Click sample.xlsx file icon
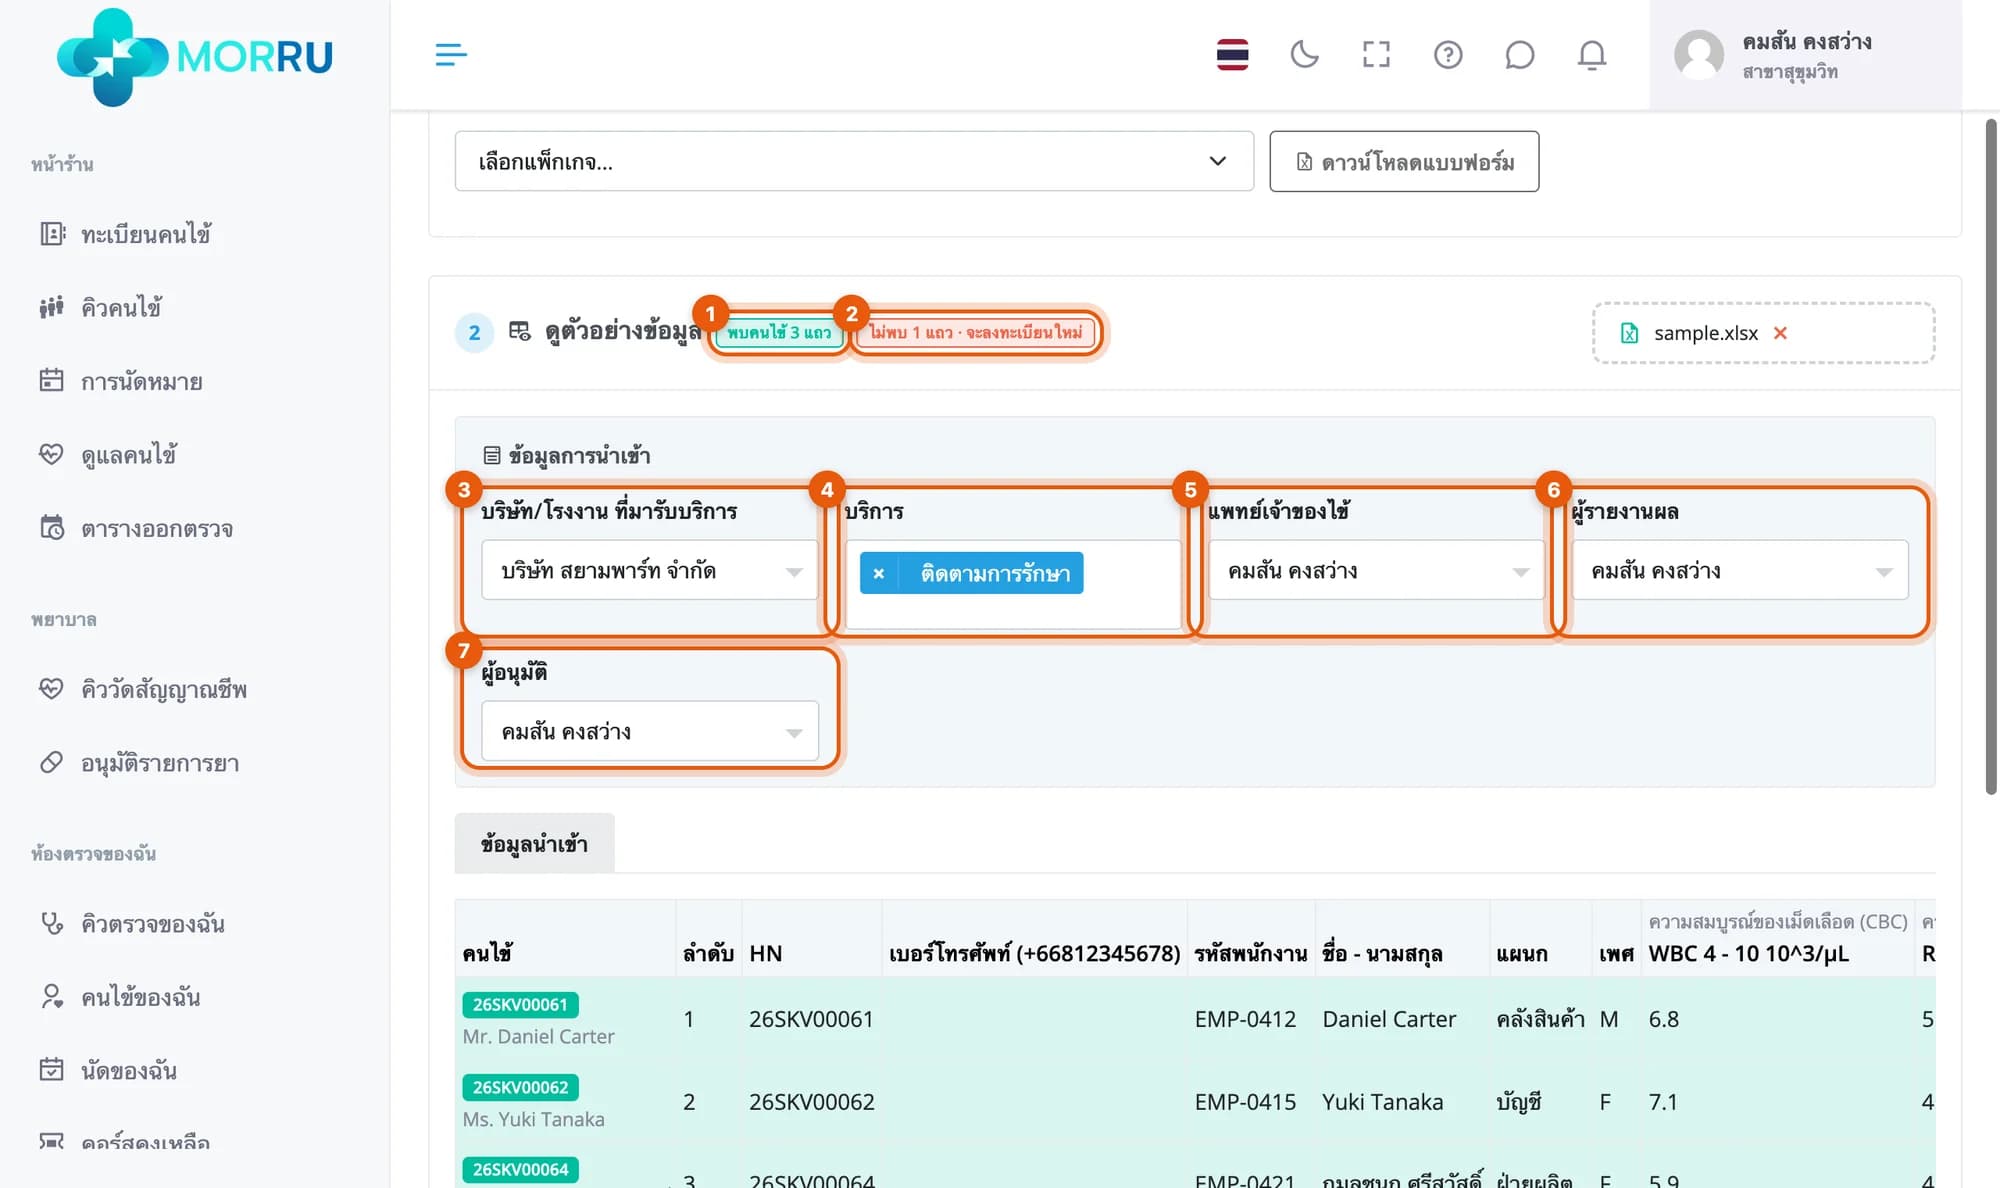 coord(1629,333)
